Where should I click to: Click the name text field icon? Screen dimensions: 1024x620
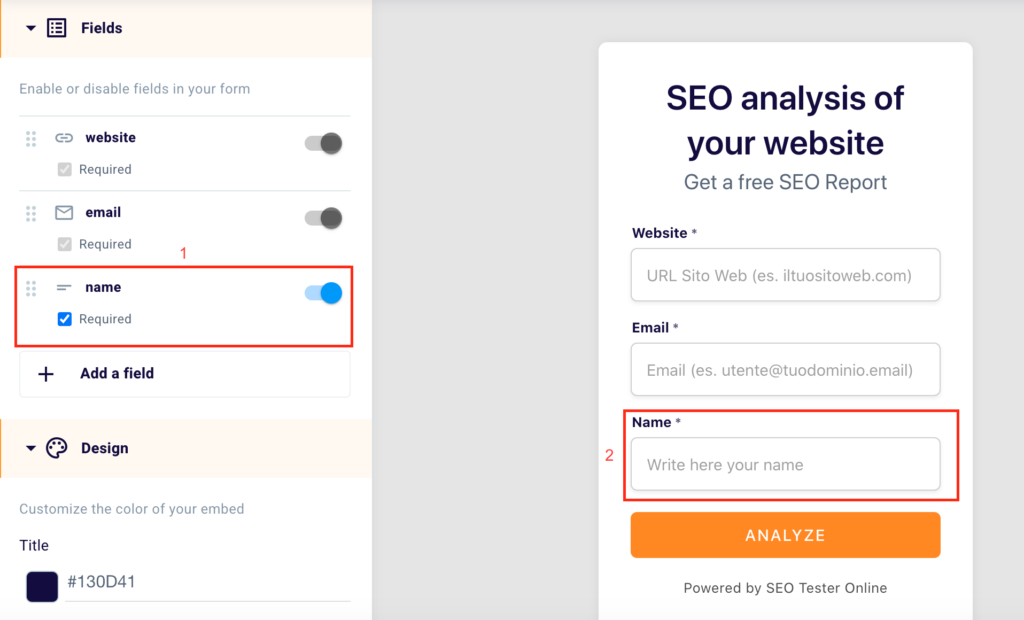[64, 288]
